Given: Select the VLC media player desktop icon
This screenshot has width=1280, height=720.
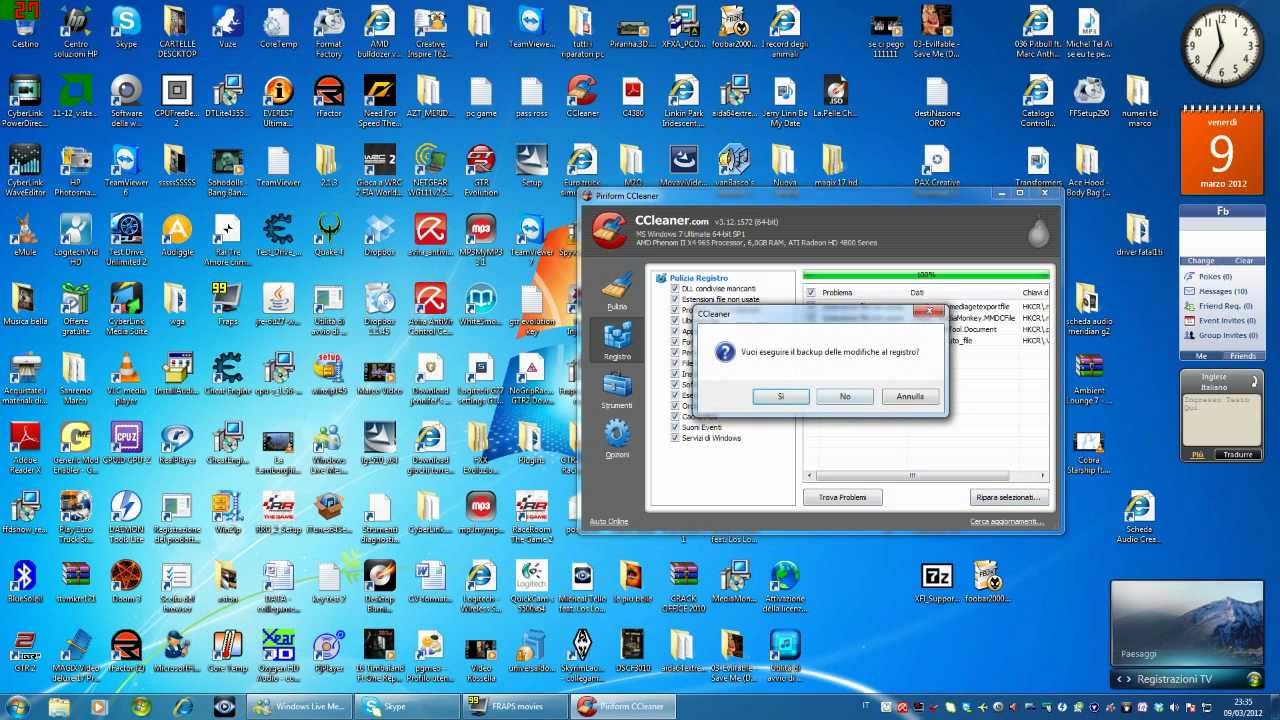Looking at the screenshot, I should (126, 380).
